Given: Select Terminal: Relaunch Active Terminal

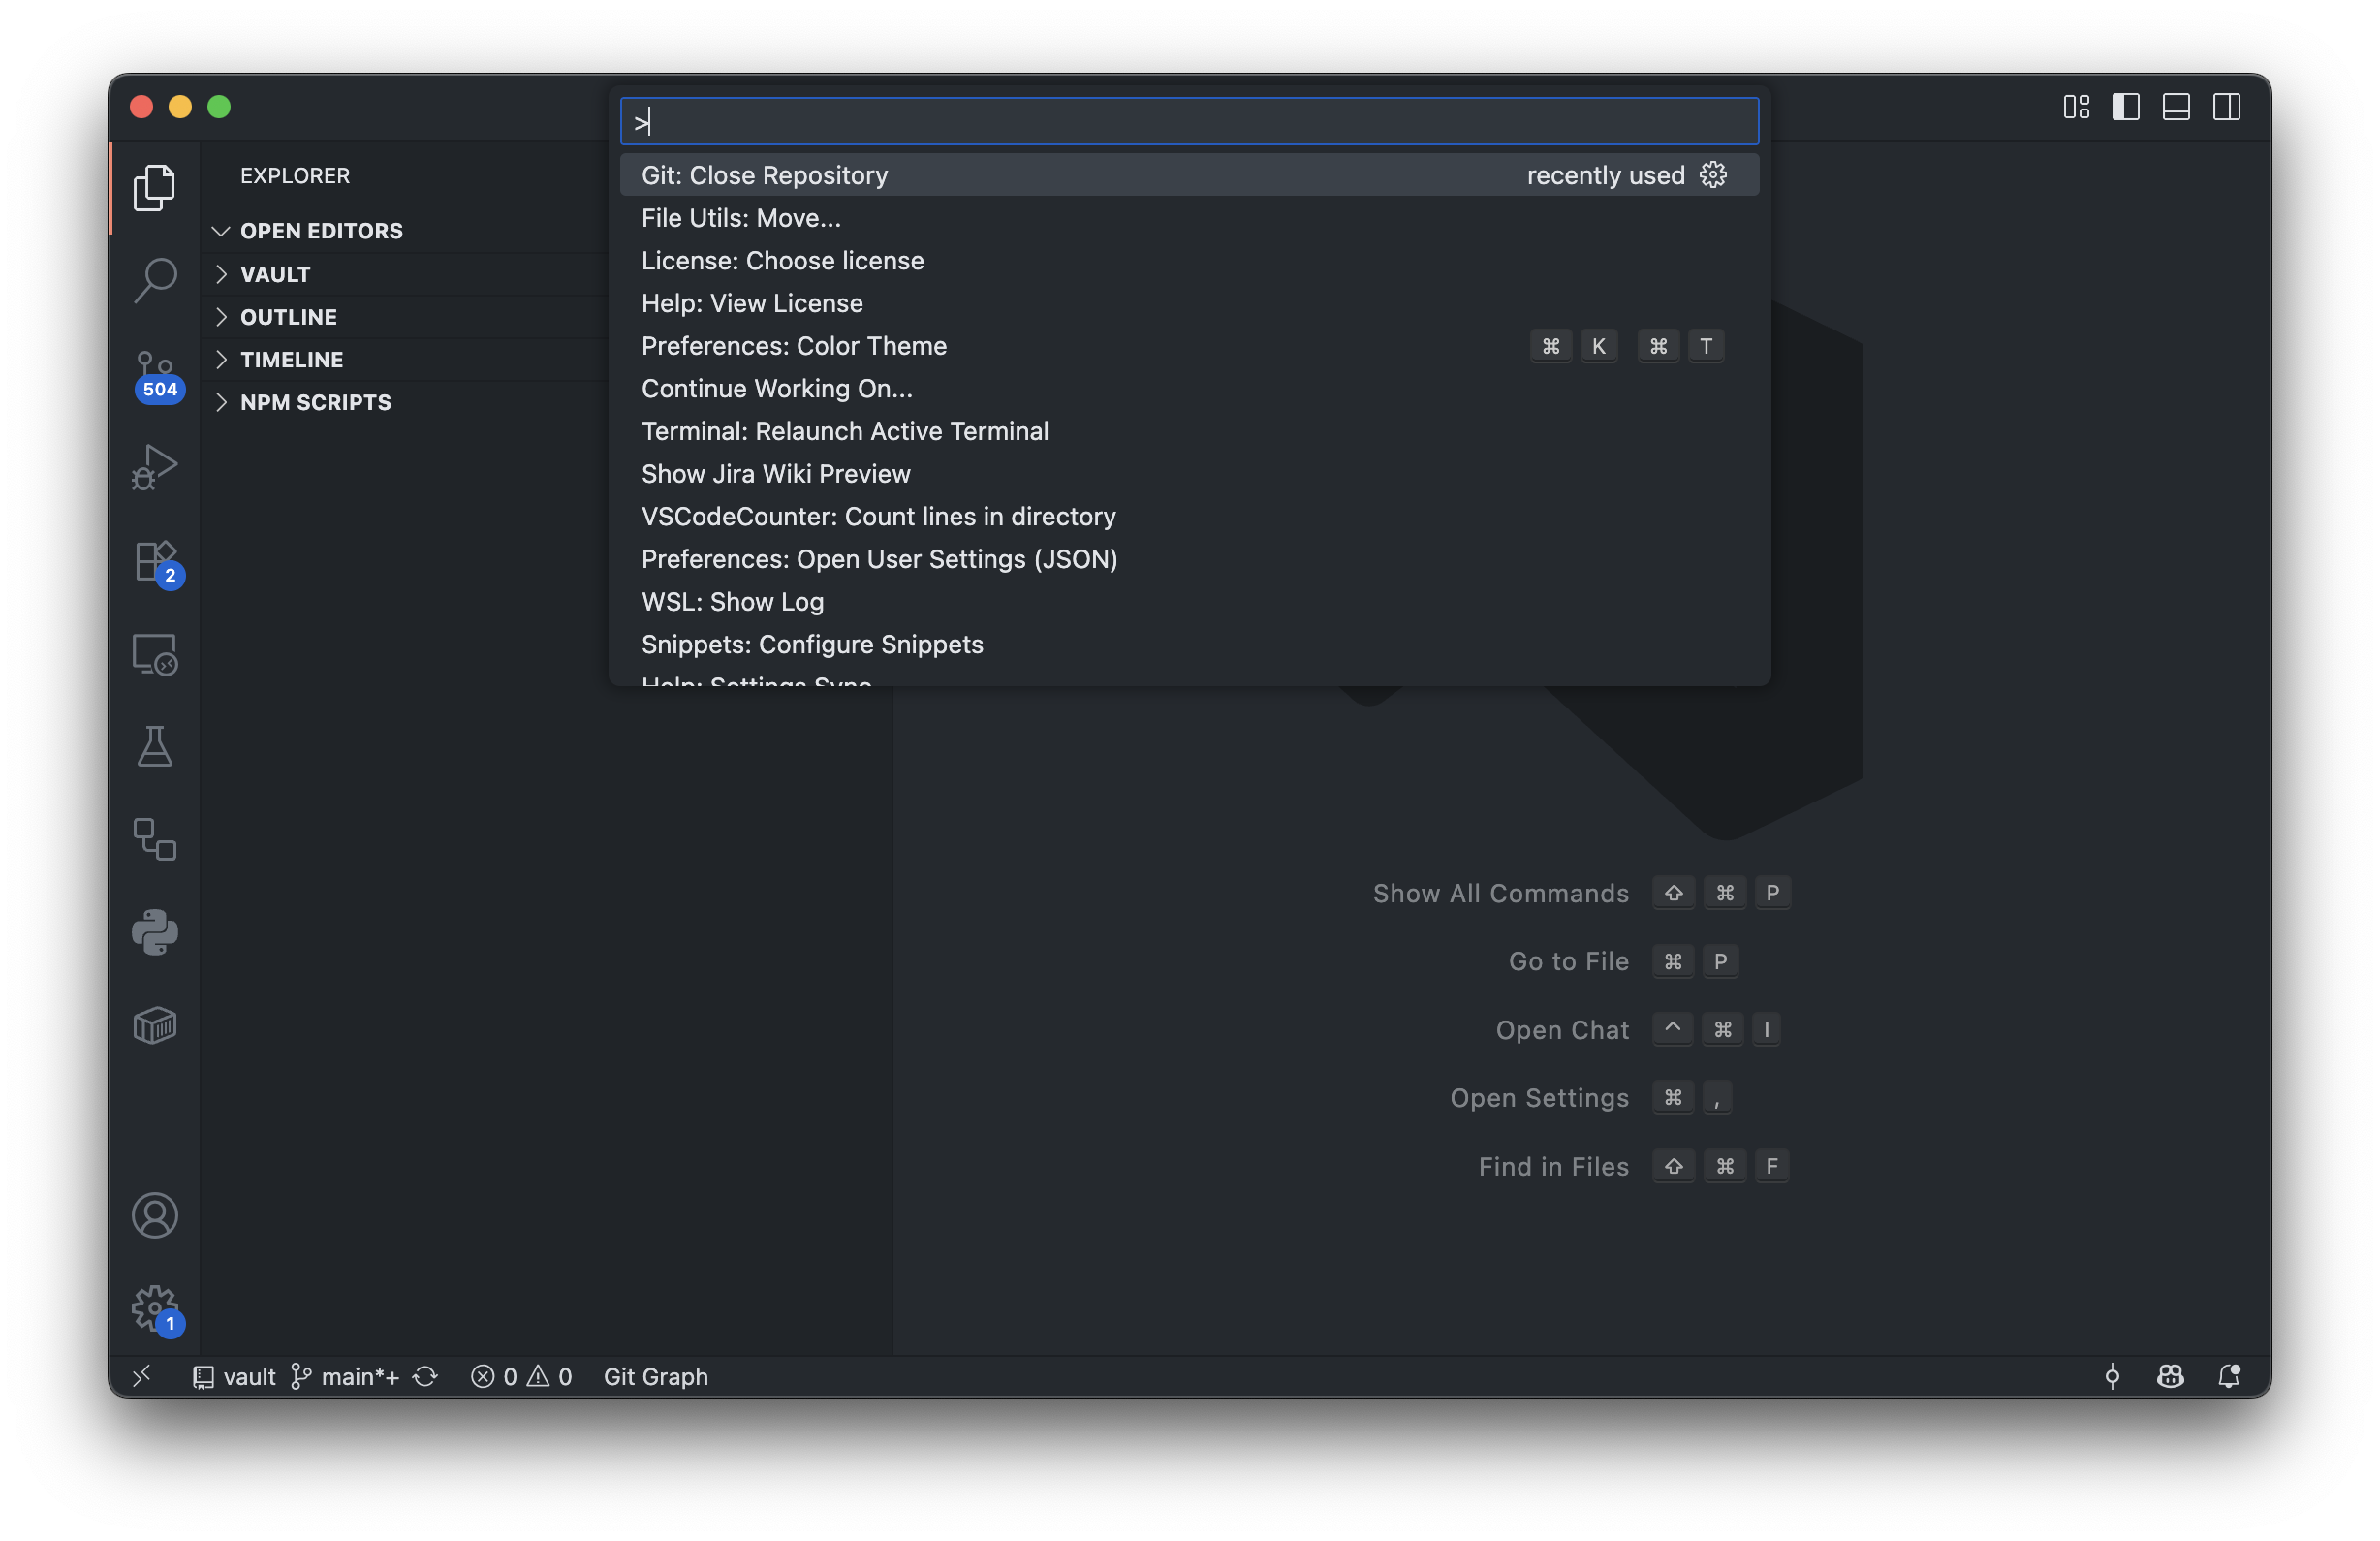Looking at the screenshot, I should 1189,431.
